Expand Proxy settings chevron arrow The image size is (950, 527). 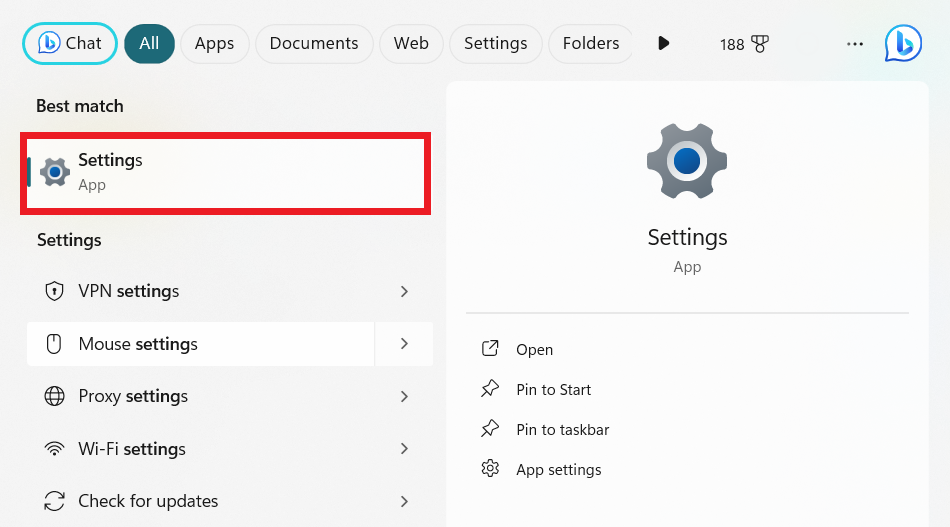(404, 397)
